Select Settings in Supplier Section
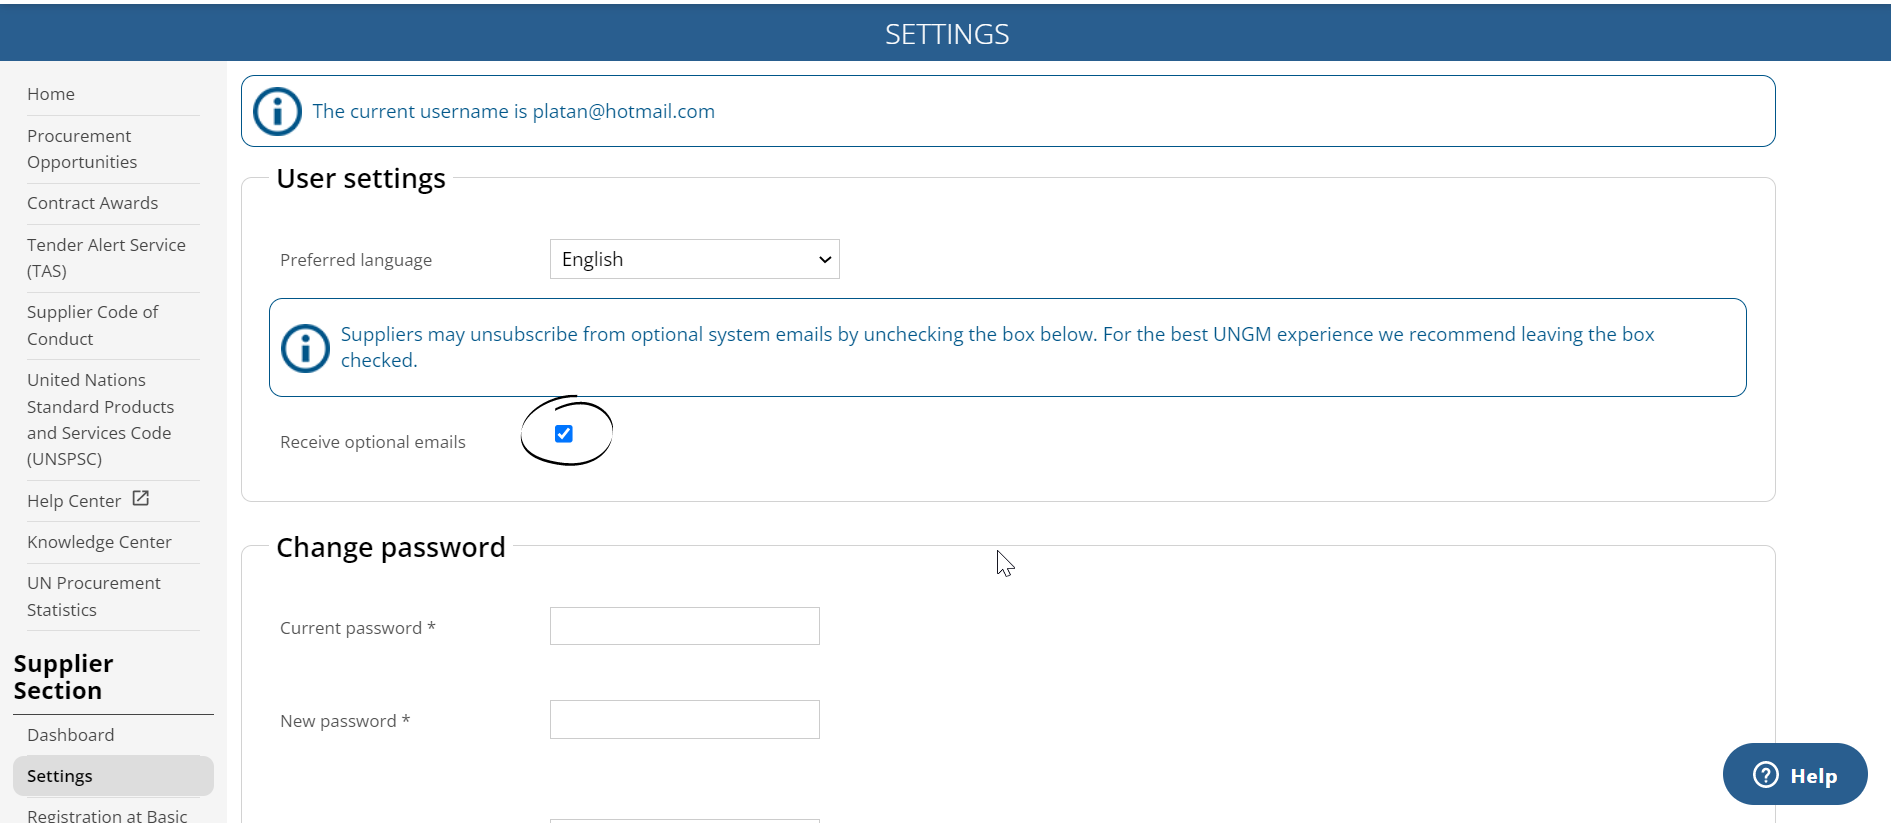 point(113,776)
